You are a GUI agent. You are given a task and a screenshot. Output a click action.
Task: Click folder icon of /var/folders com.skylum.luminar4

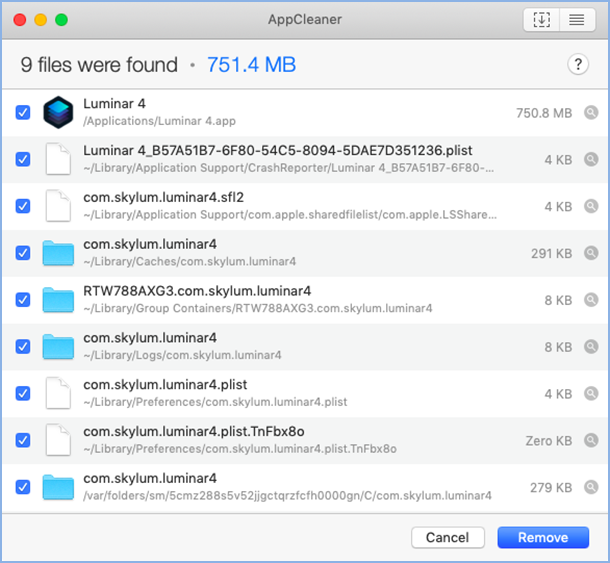(58, 487)
